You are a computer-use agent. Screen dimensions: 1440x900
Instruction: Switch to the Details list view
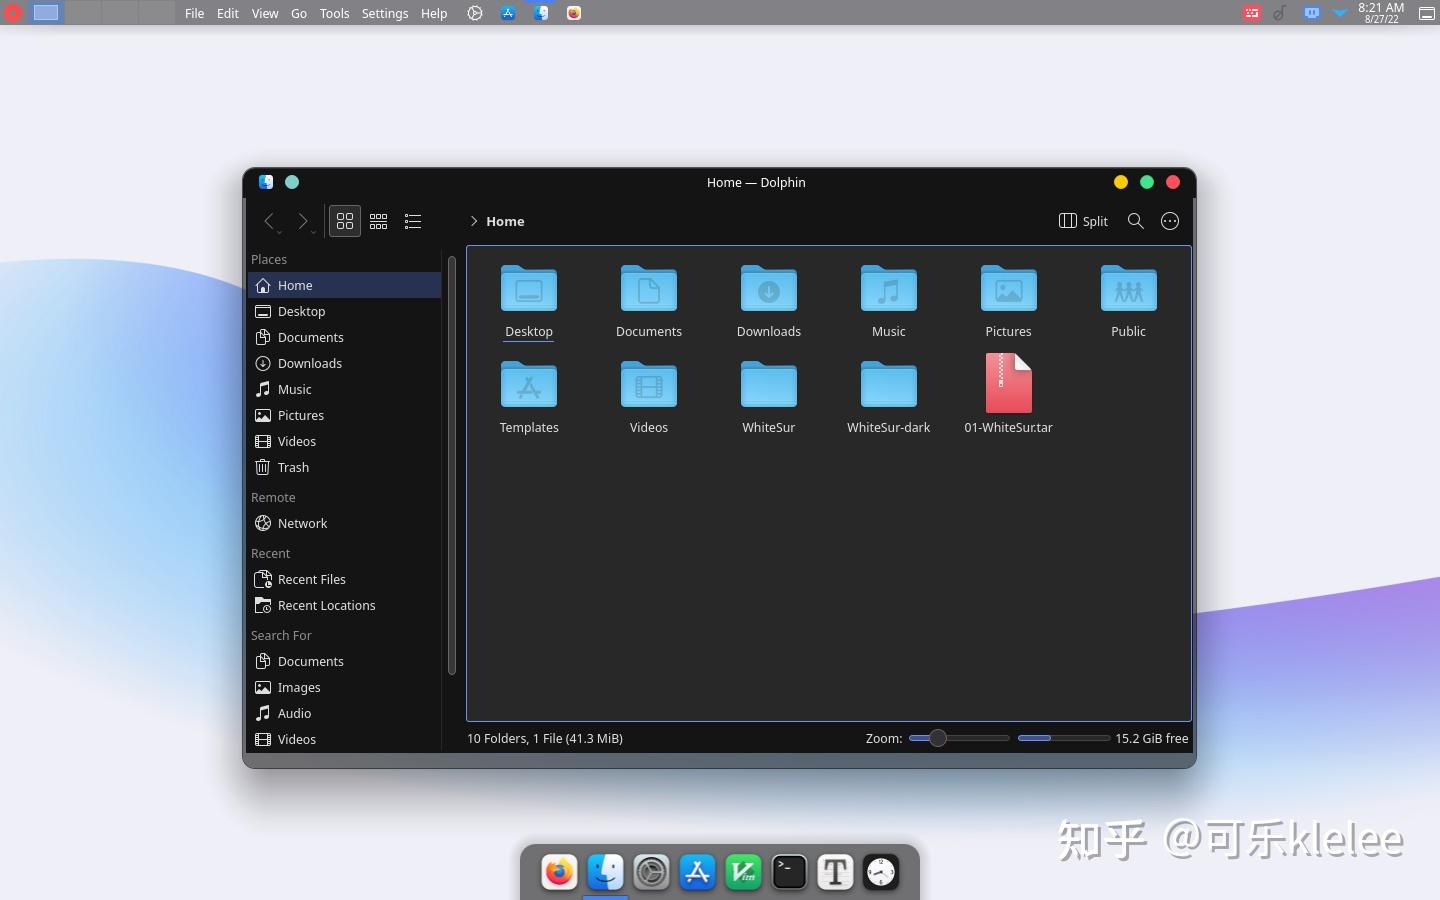point(412,221)
